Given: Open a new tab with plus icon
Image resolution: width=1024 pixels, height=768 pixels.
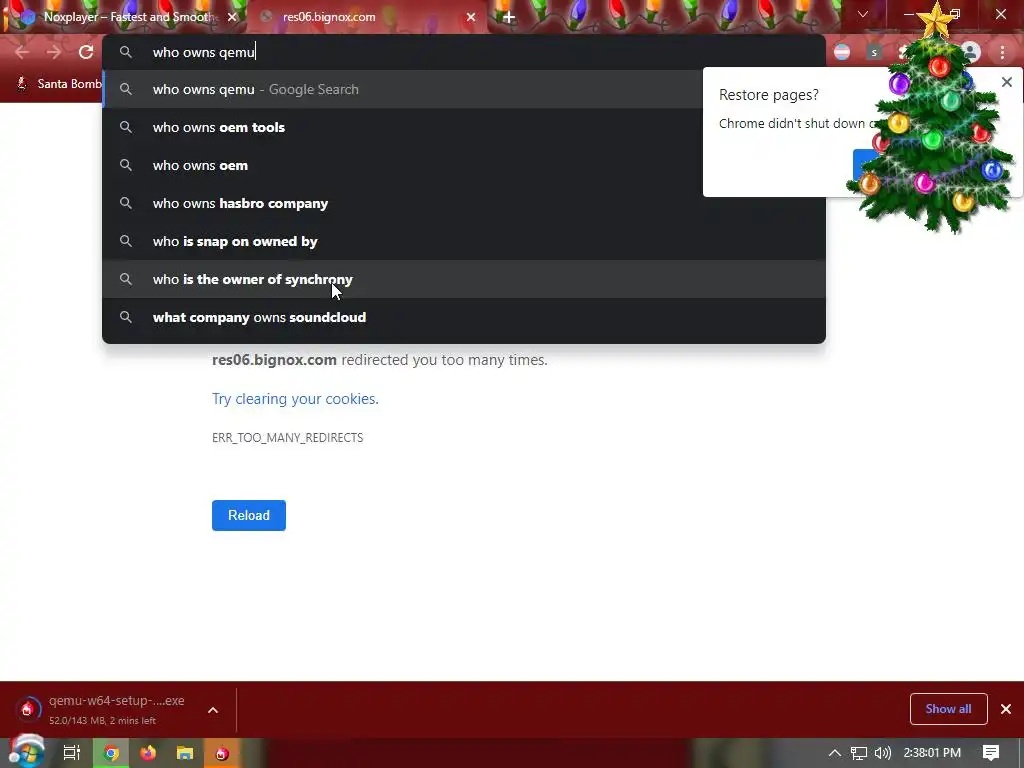Looking at the screenshot, I should [509, 17].
